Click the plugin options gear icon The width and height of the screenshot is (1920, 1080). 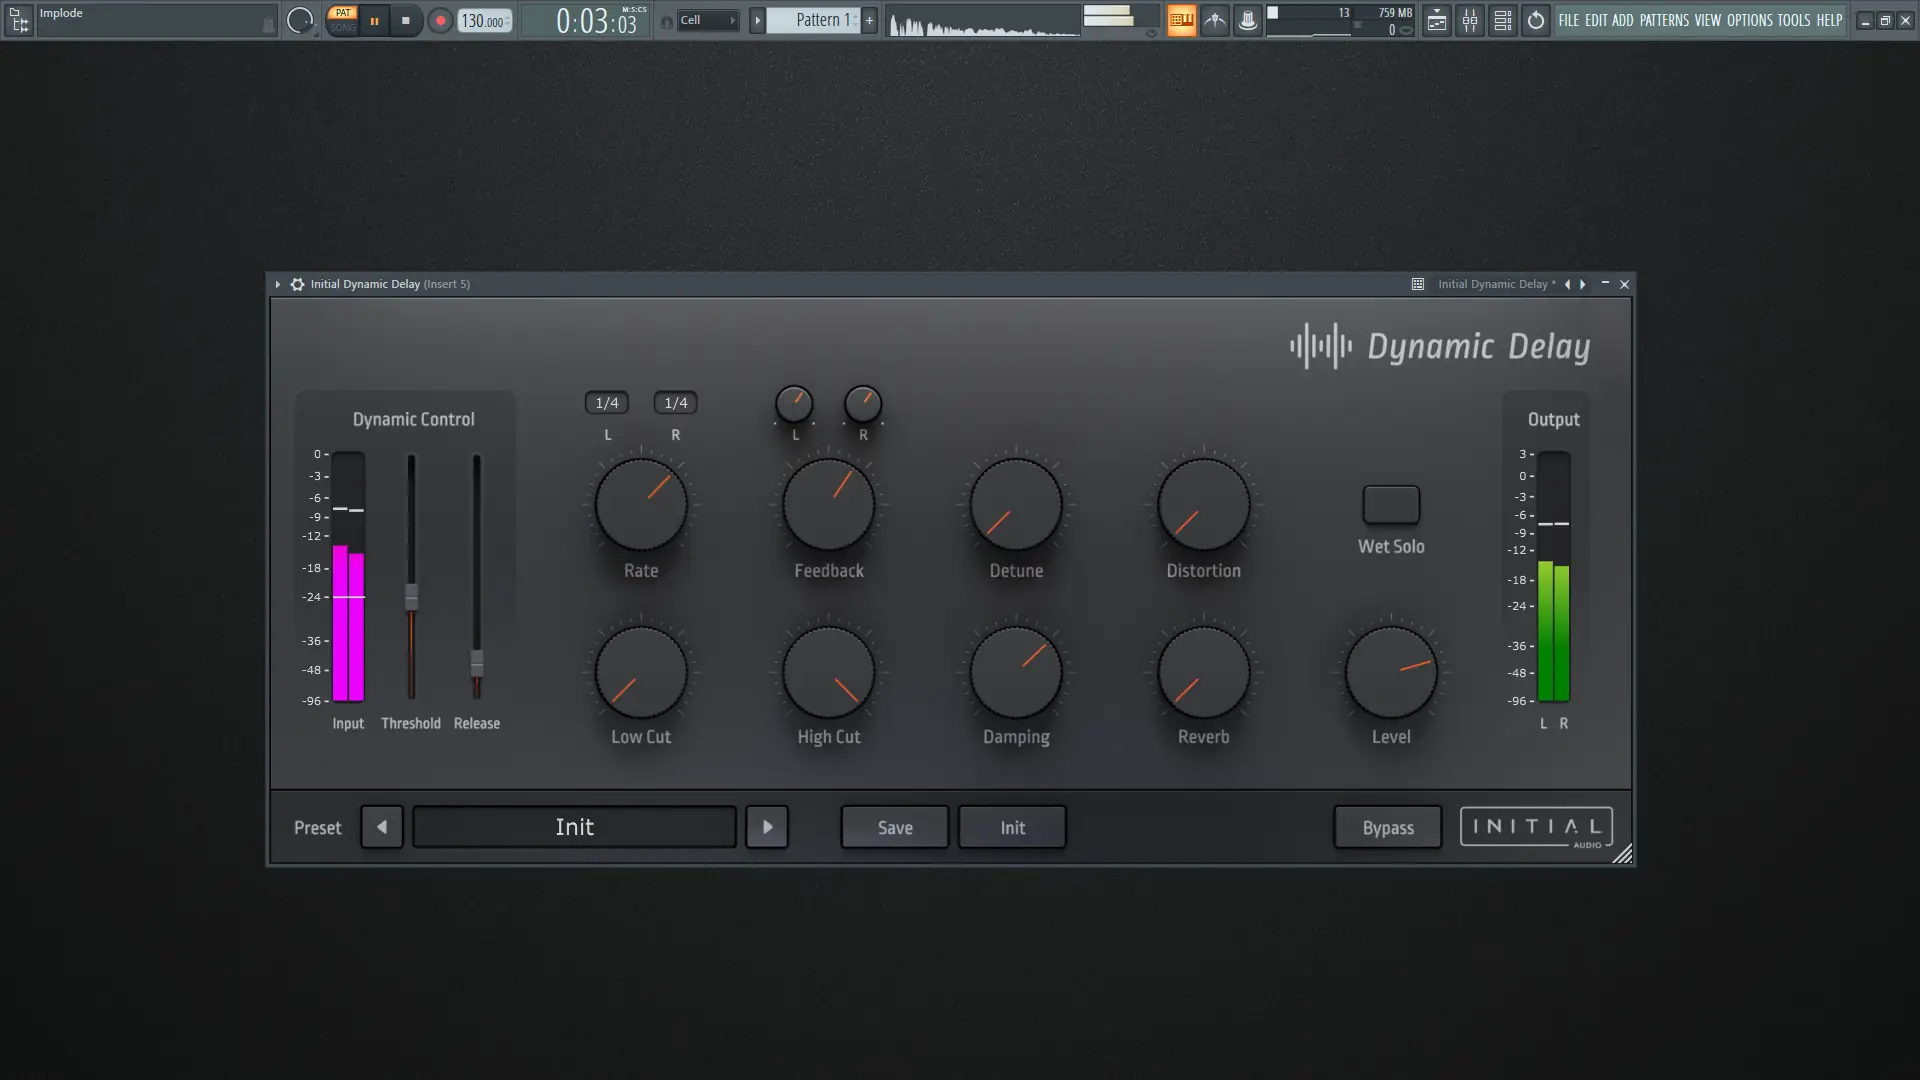(x=297, y=284)
